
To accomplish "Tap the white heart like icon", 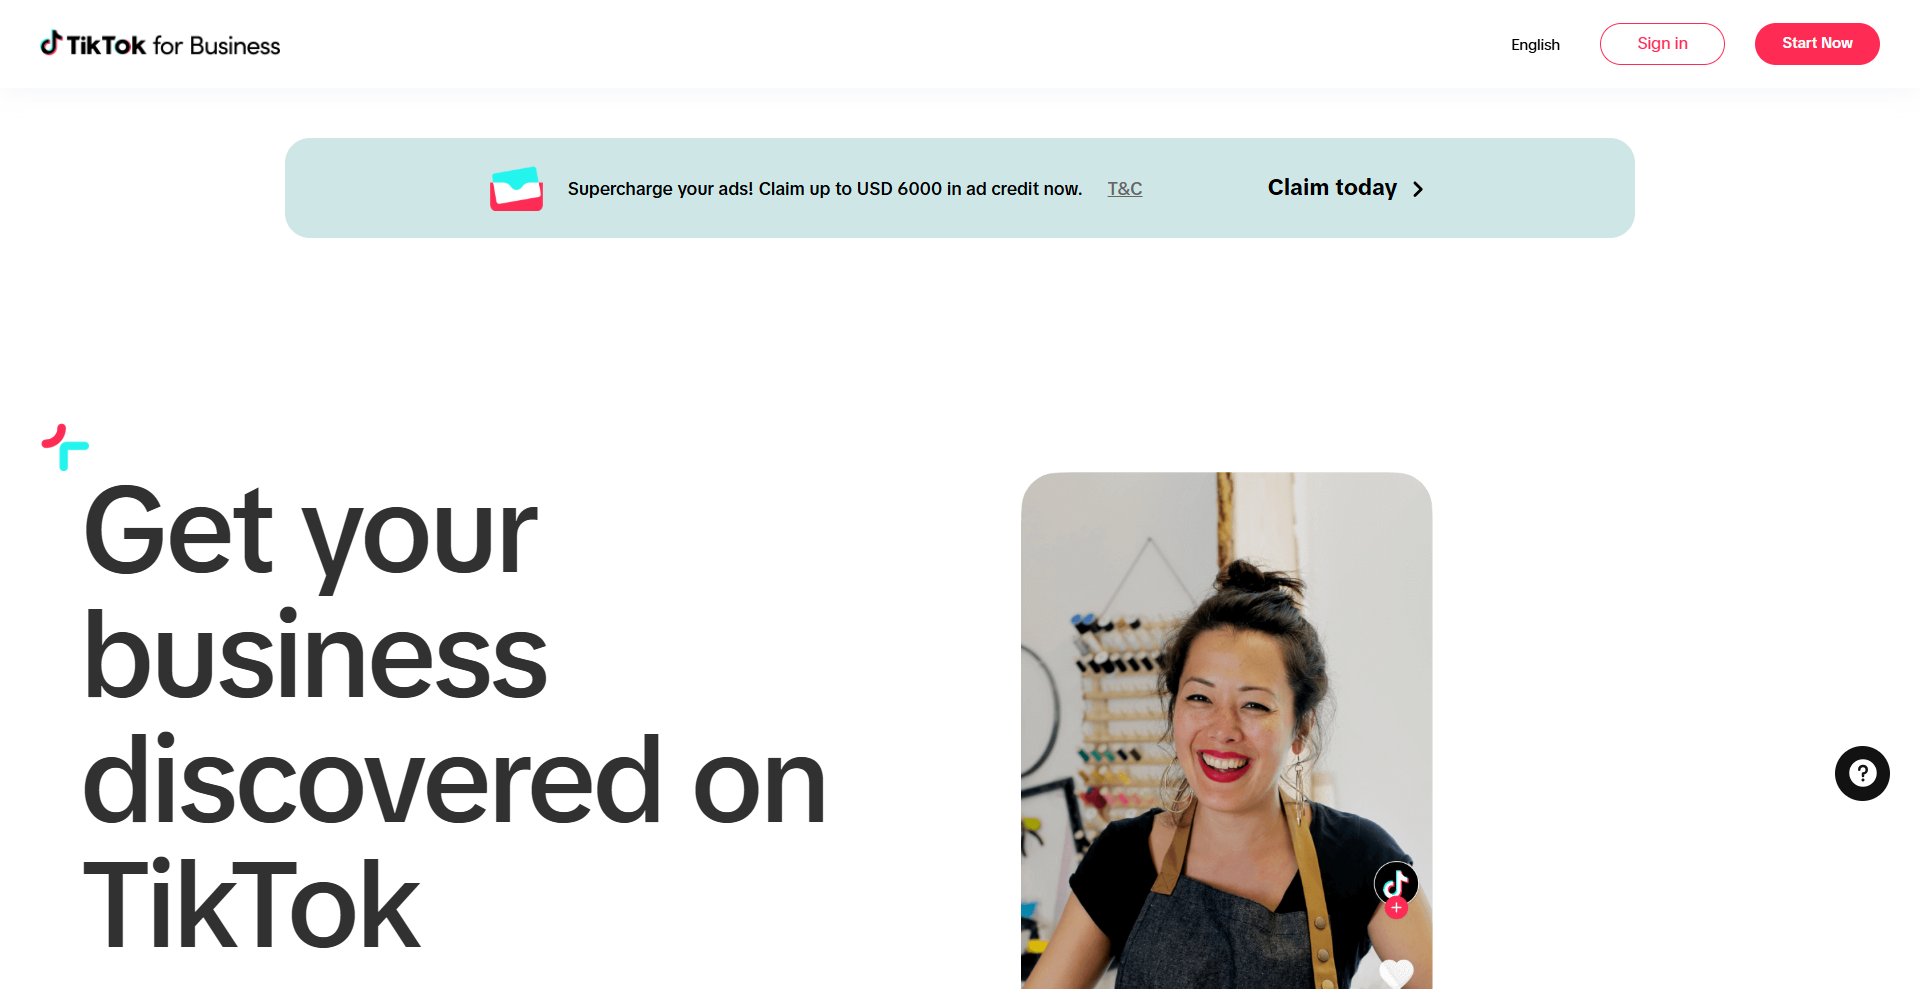I will coord(1396,972).
